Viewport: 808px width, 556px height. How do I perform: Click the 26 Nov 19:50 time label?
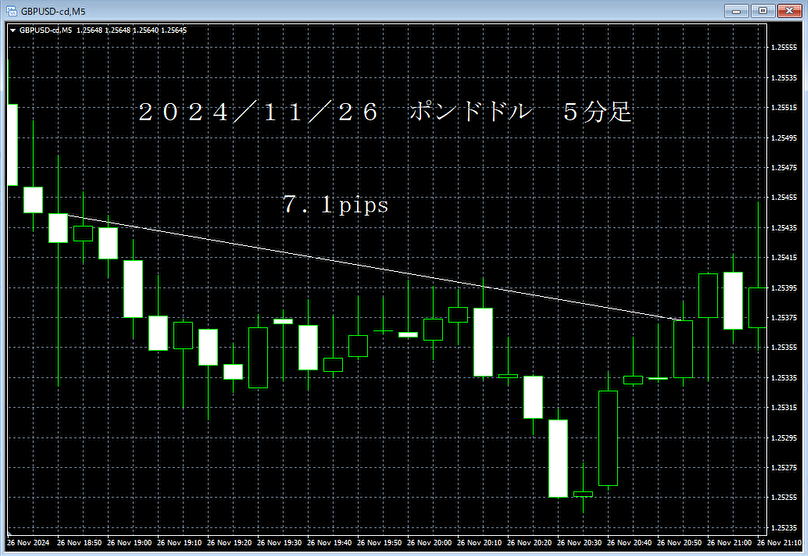(379, 543)
